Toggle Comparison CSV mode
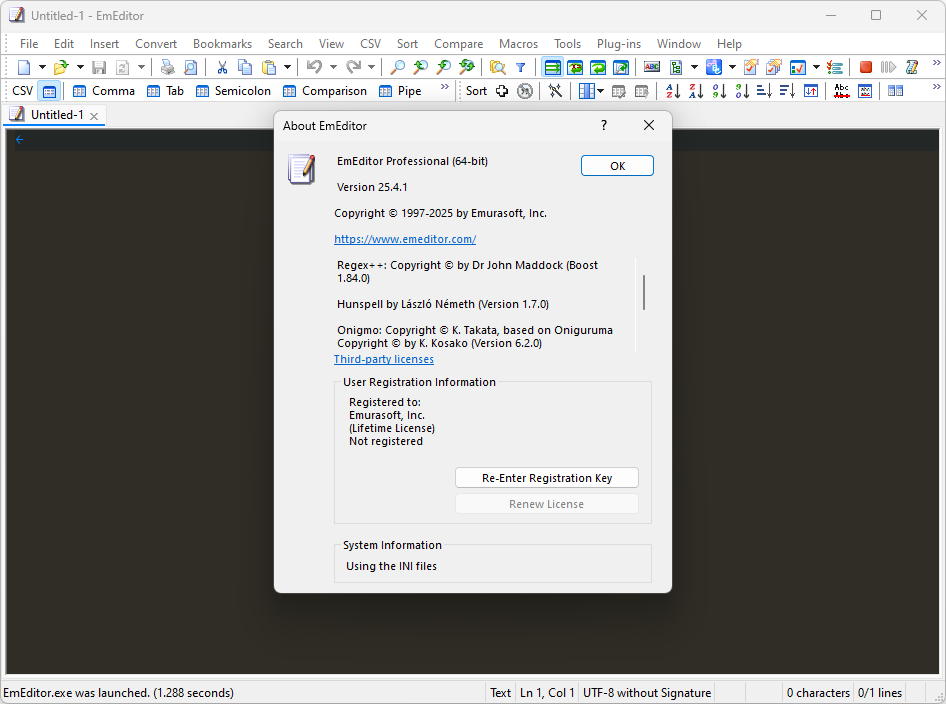This screenshot has height=704, width=946. pos(325,91)
